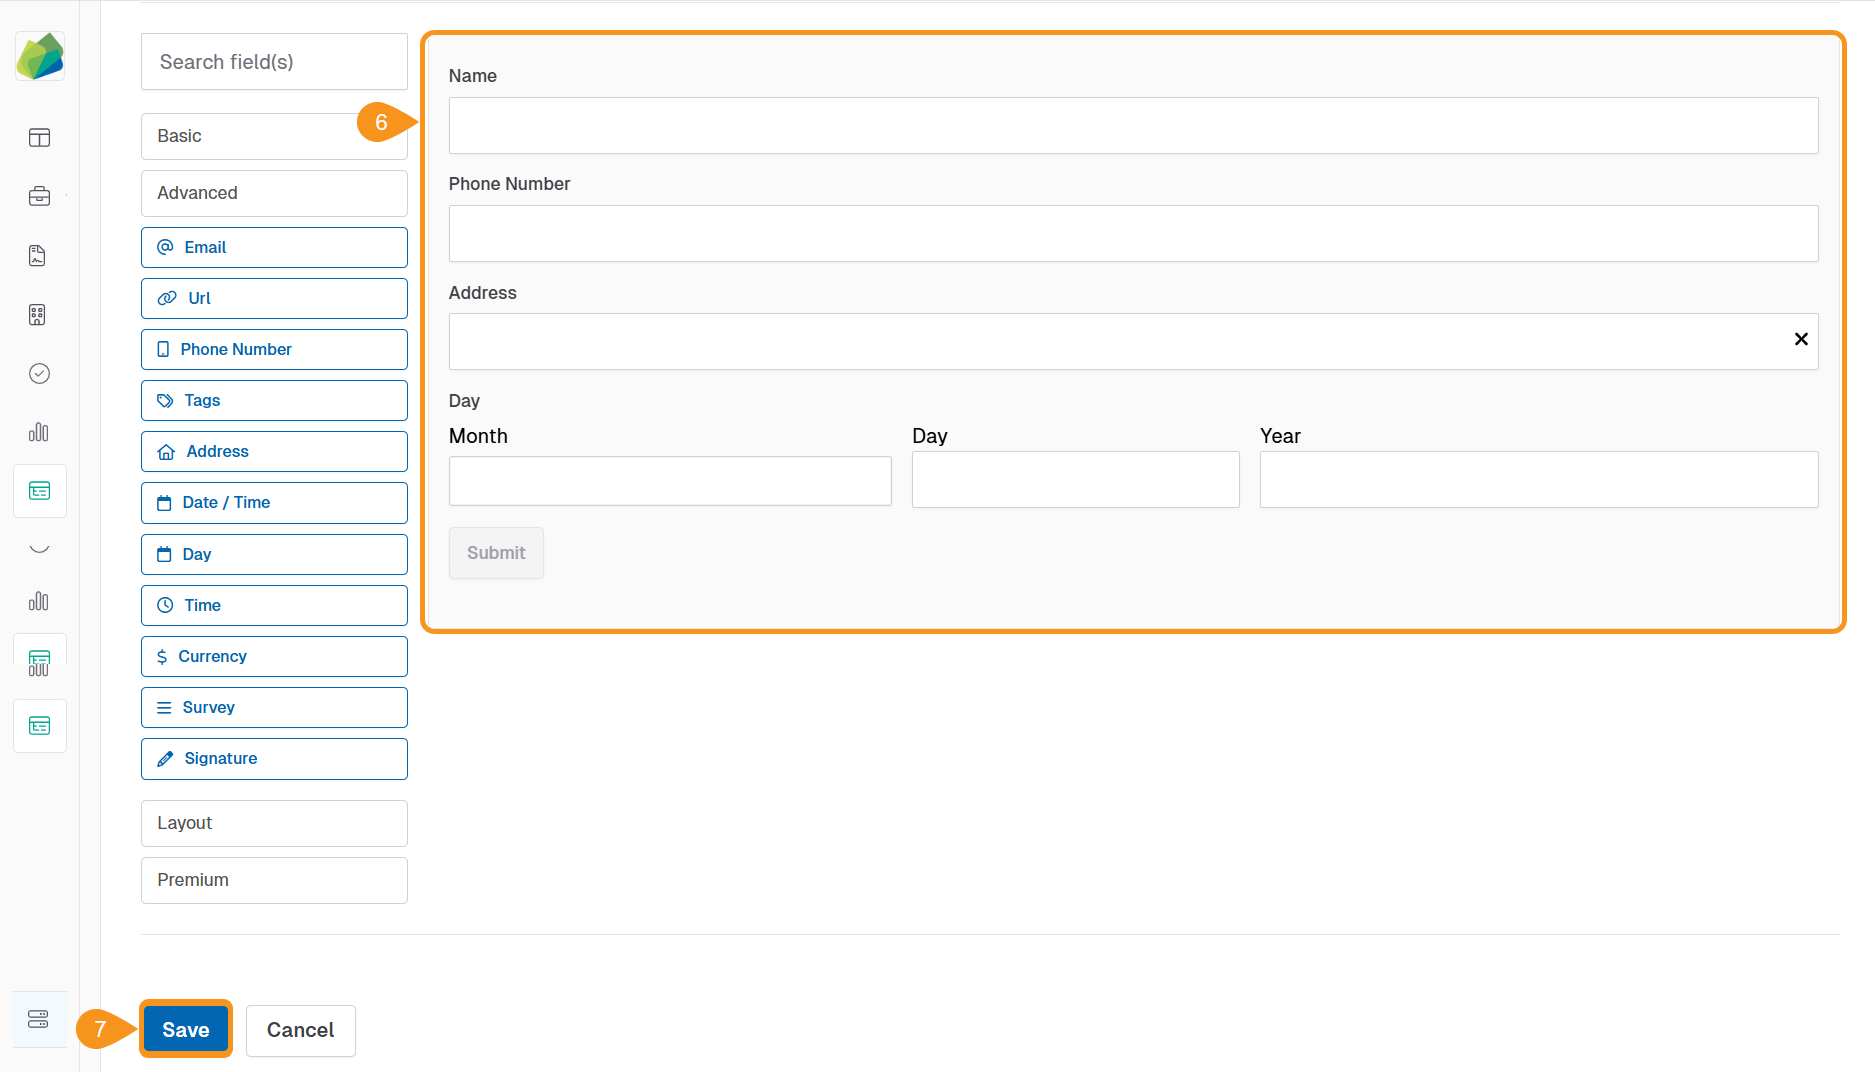Click inside the Search field(s) box

tap(273, 61)
